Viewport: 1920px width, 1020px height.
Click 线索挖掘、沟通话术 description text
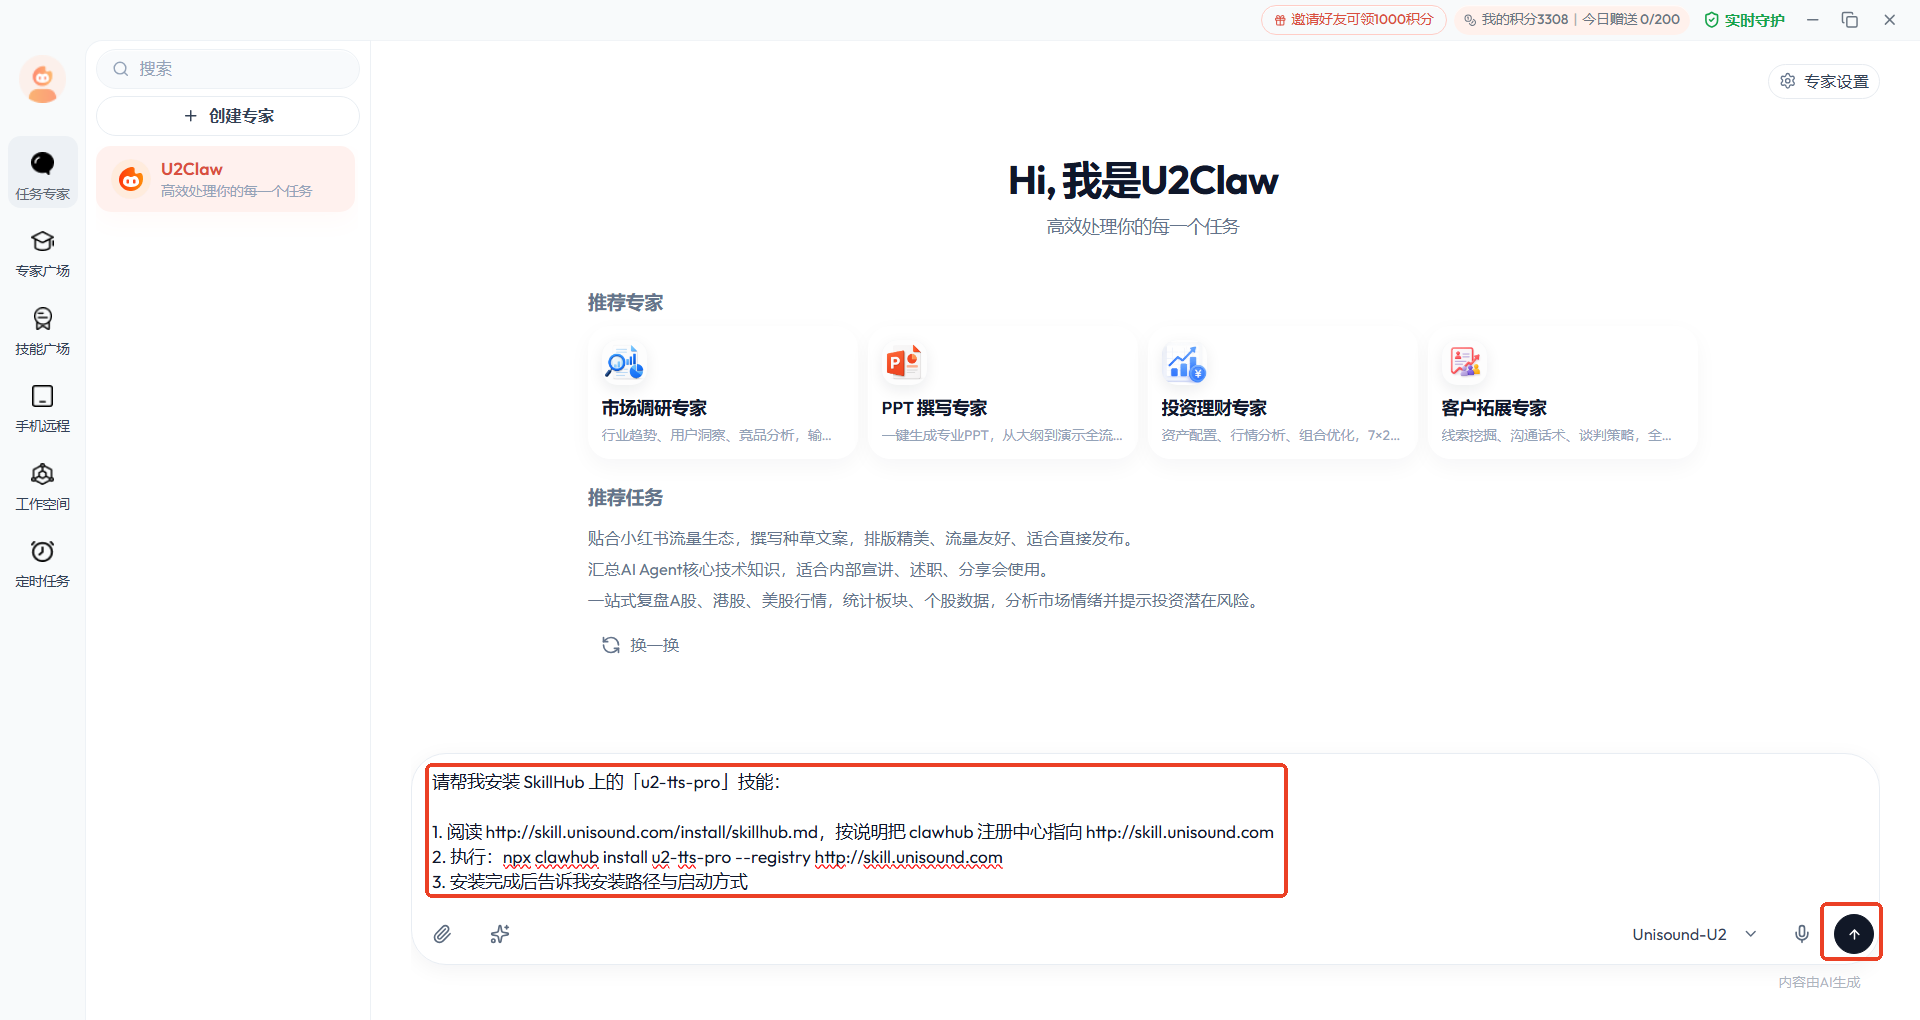pyautogui.click(x=1556, y=435)
